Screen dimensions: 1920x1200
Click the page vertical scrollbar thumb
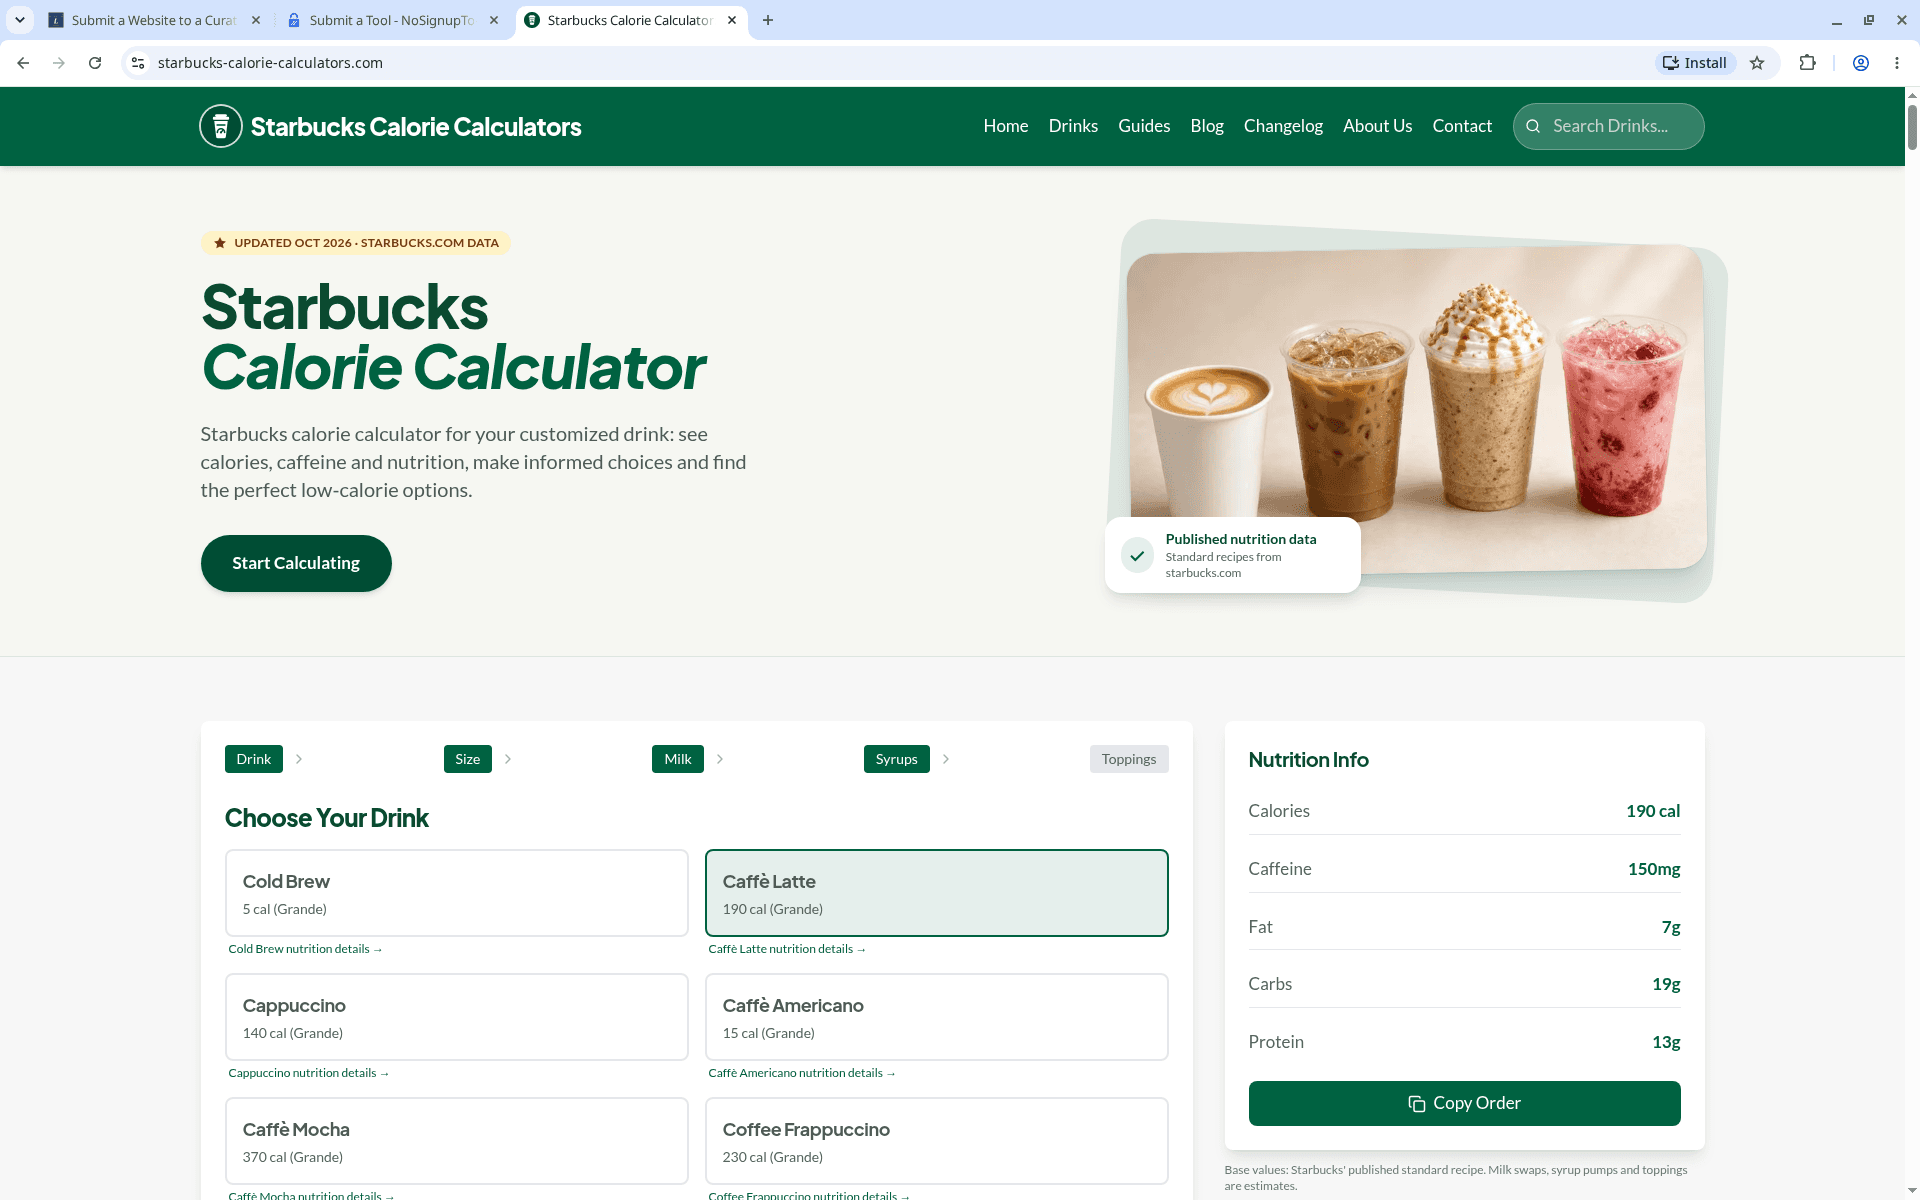click(x=1912, y=126)
